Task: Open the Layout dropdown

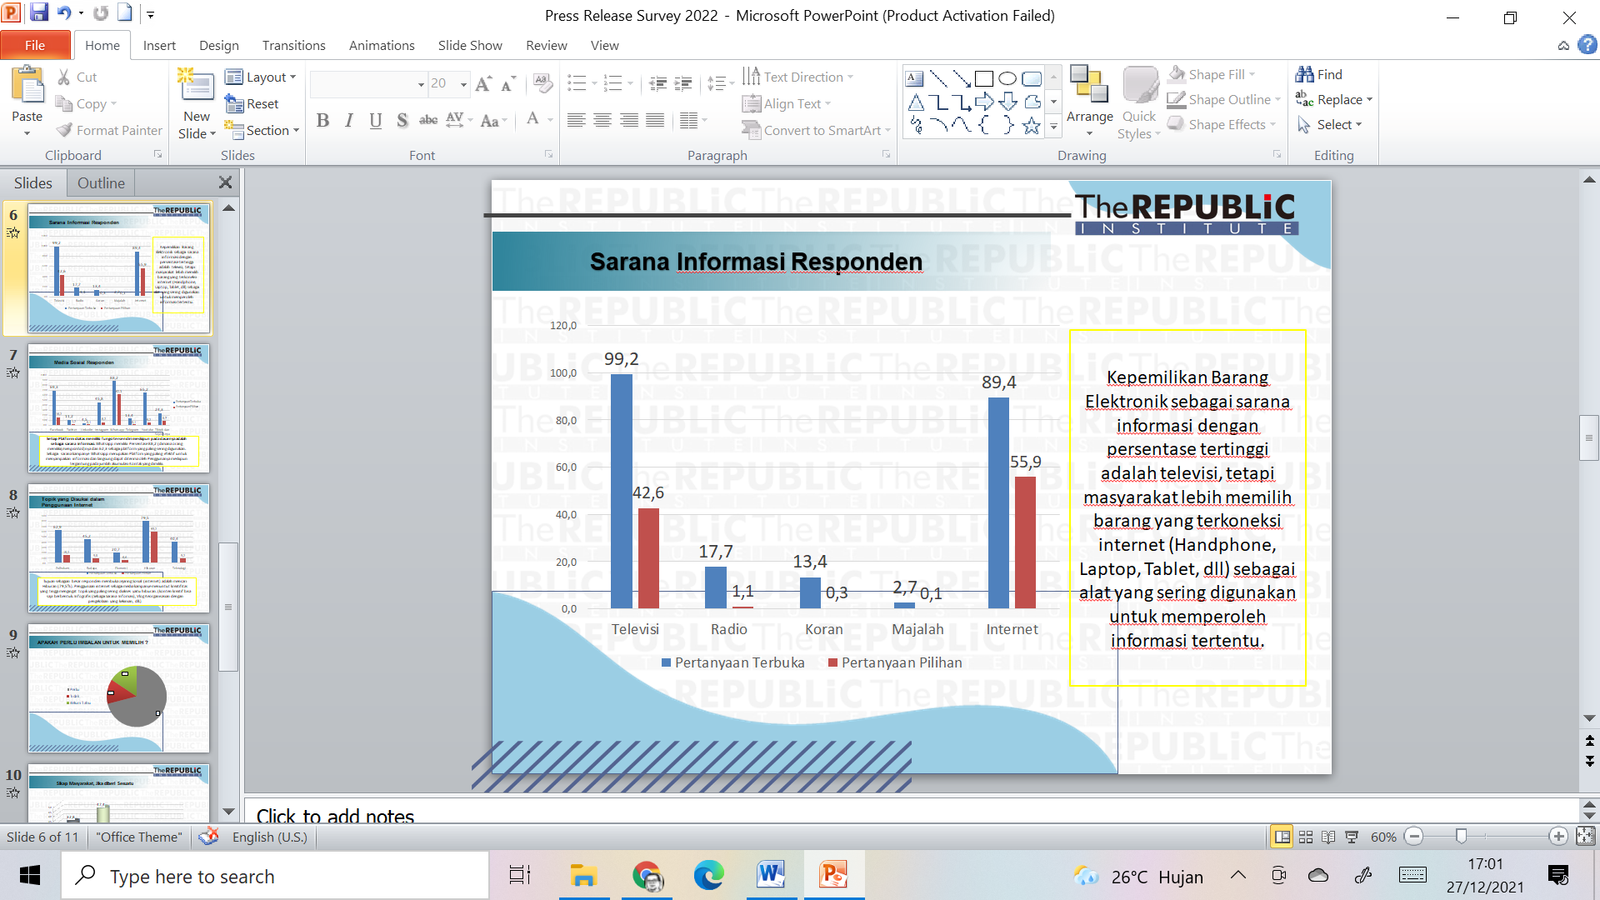Action: tap(261, 77)
